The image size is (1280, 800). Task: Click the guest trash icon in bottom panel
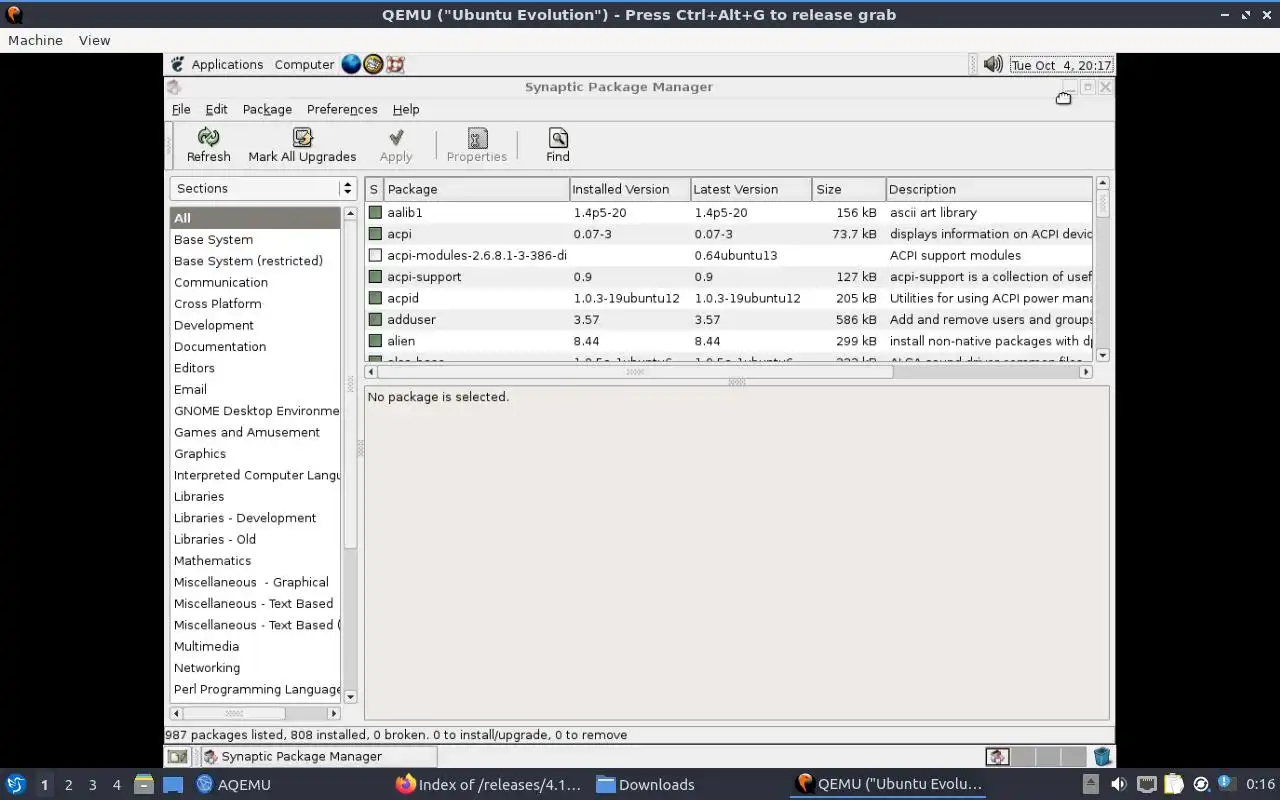tap(1101, 757)
